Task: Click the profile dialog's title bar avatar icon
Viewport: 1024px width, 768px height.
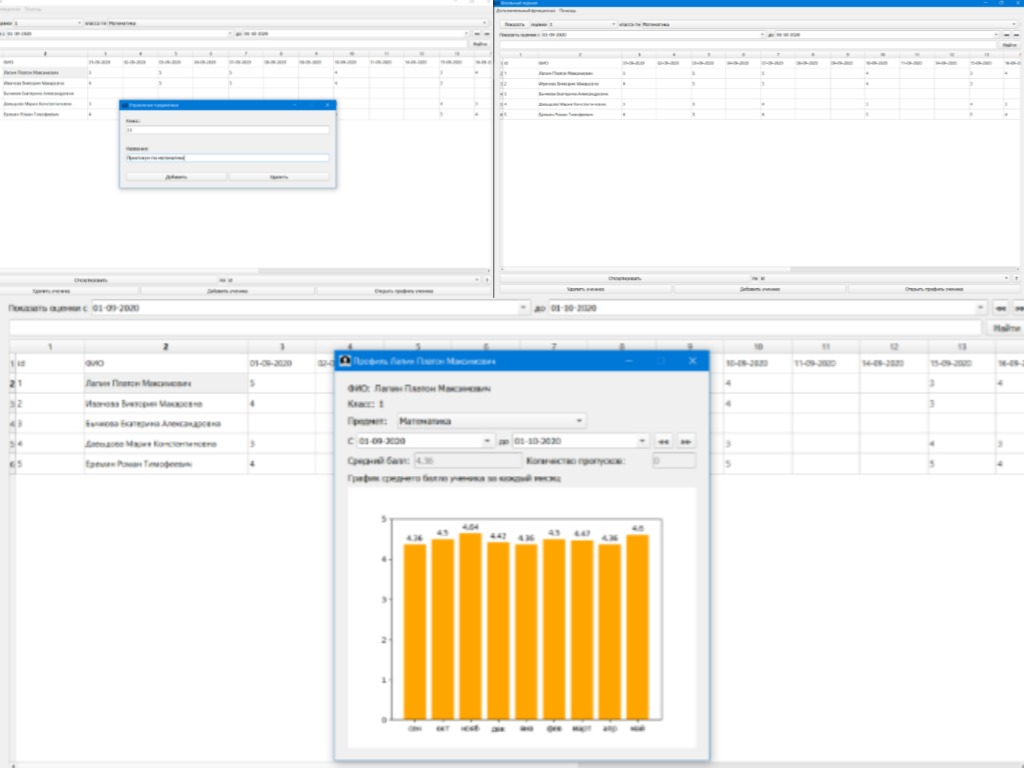Action: point(345,360)
